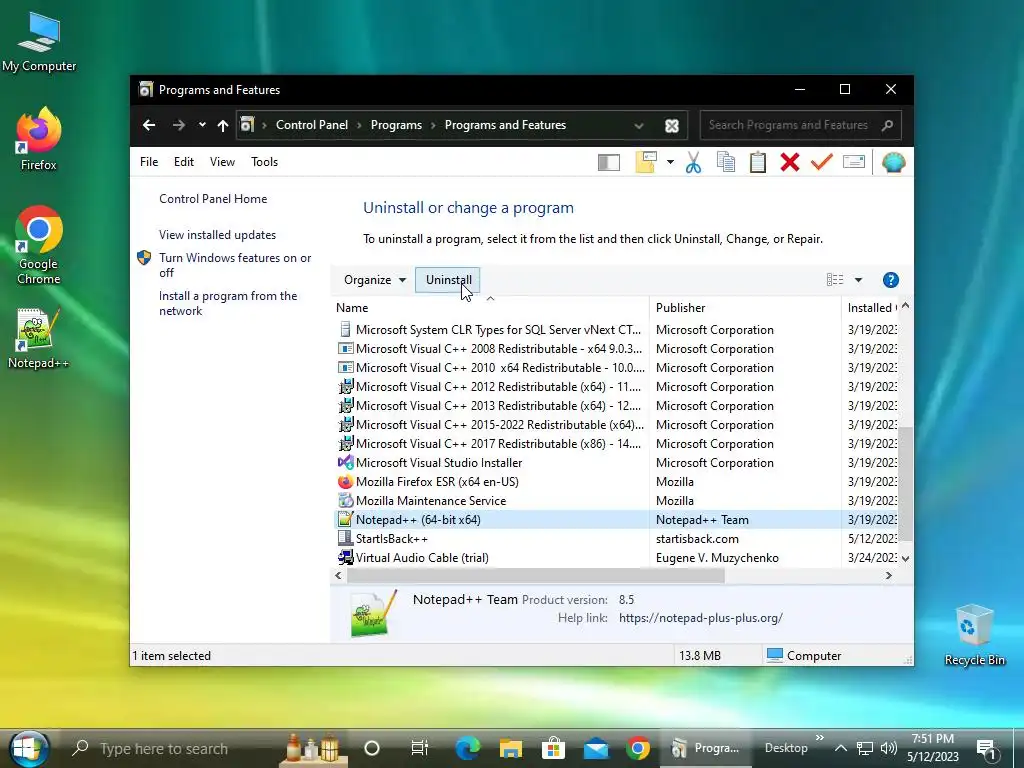
Task: Click the Paste clipboard icon
Action: [758, 162]
